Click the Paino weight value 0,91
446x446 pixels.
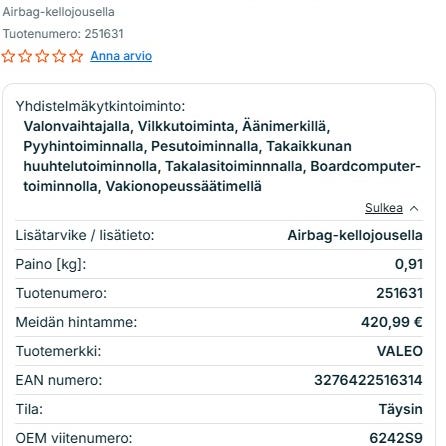pos(409,264)
